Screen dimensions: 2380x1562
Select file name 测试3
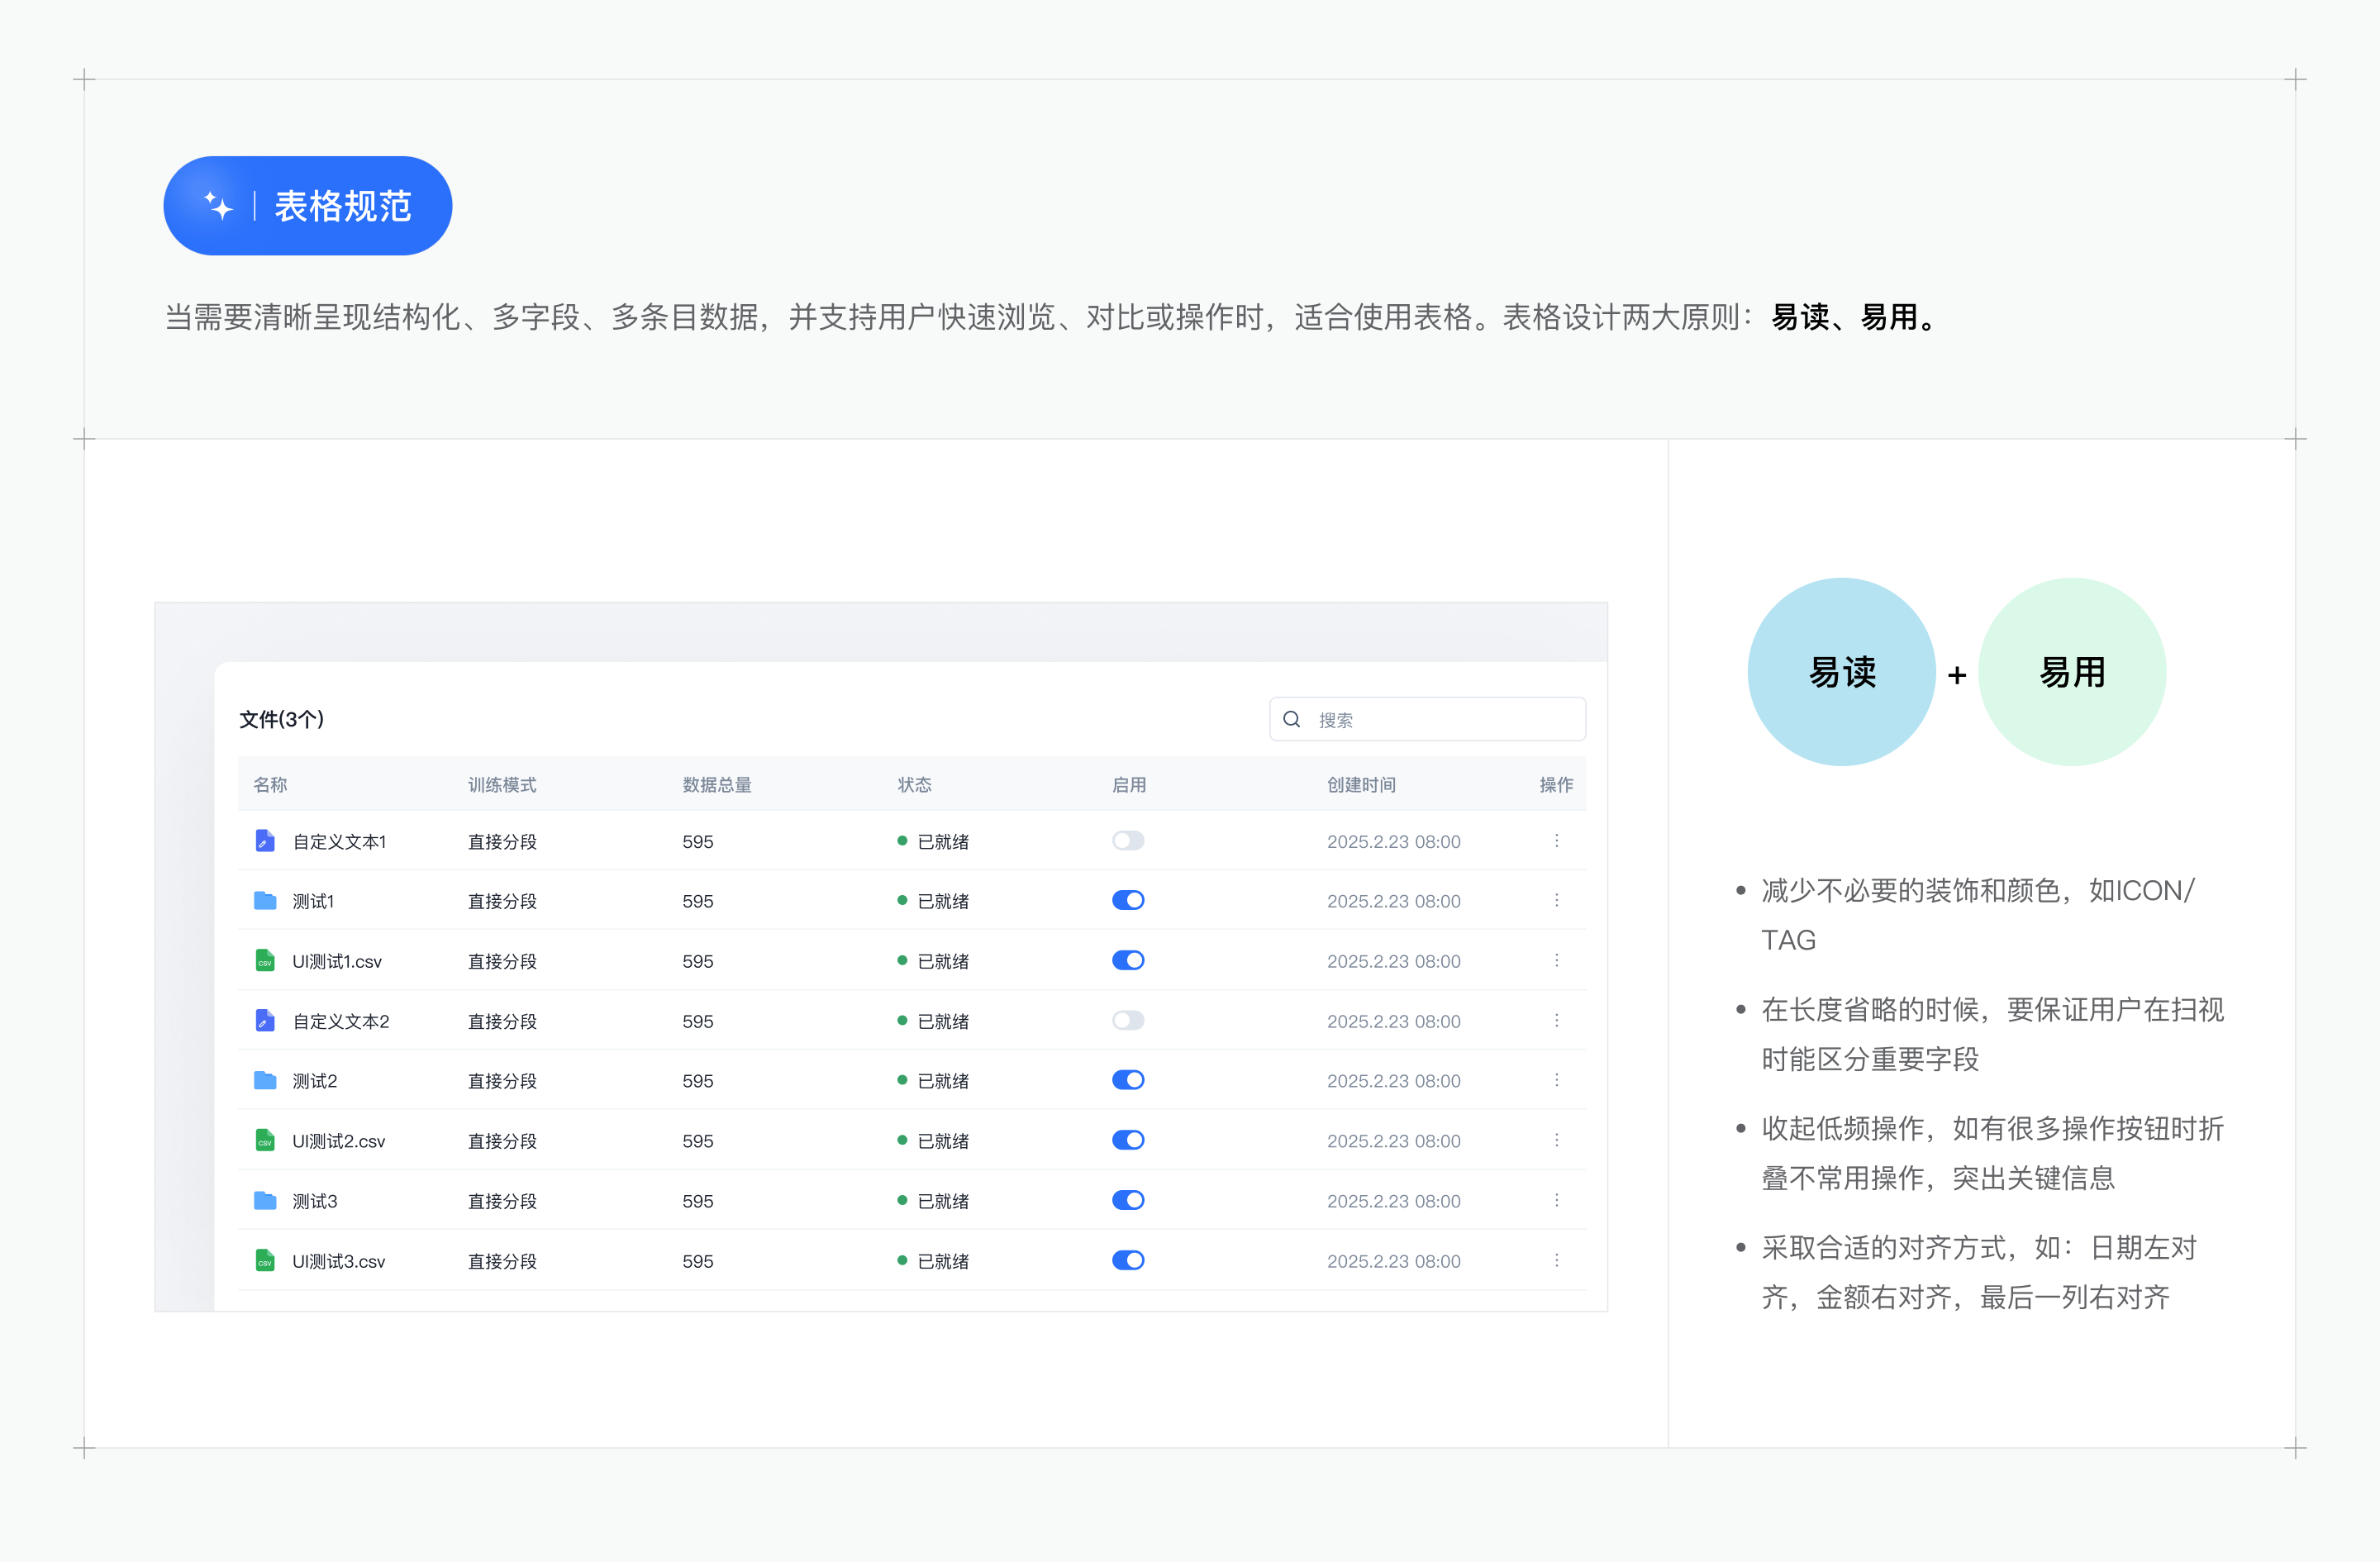pyautogui.click(x=315, y=1201)
